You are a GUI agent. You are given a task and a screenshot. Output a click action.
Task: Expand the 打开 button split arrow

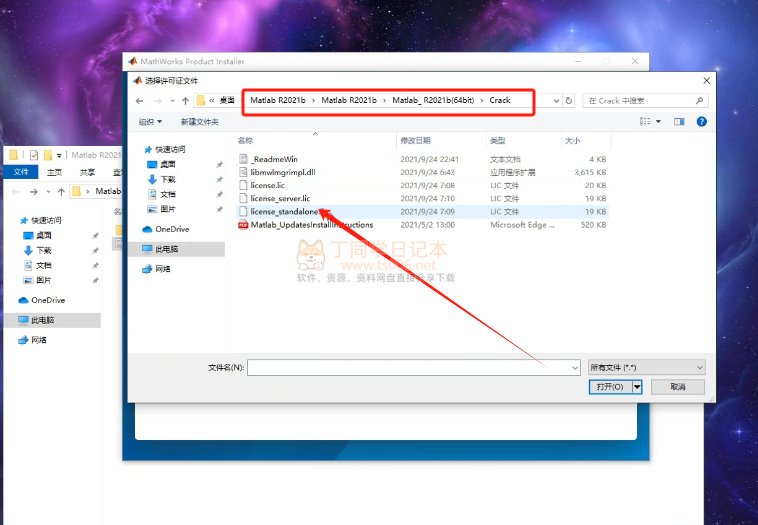click(637, 387)
